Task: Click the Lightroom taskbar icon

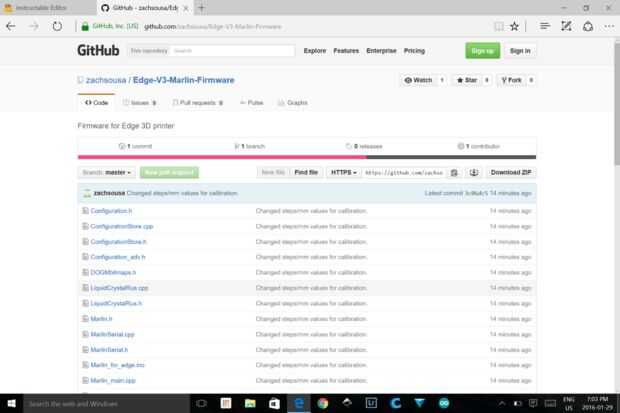Action: [x=371, y=403]
